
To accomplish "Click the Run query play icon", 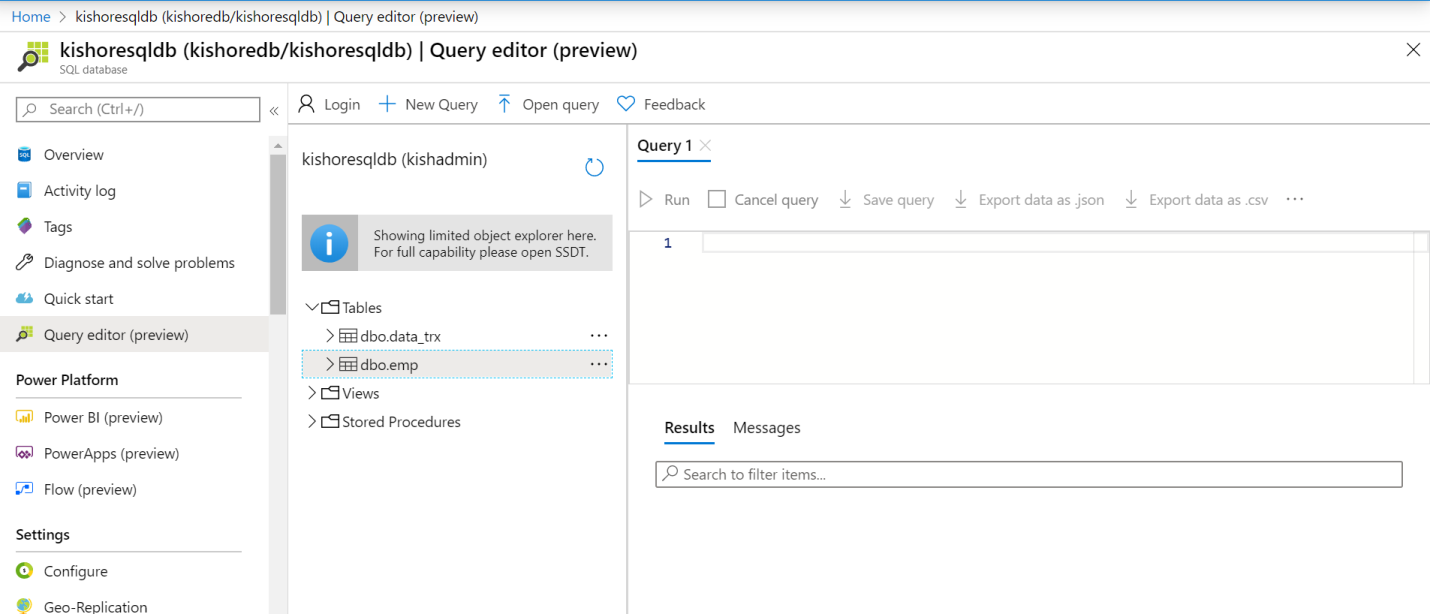I will point(647,200).
